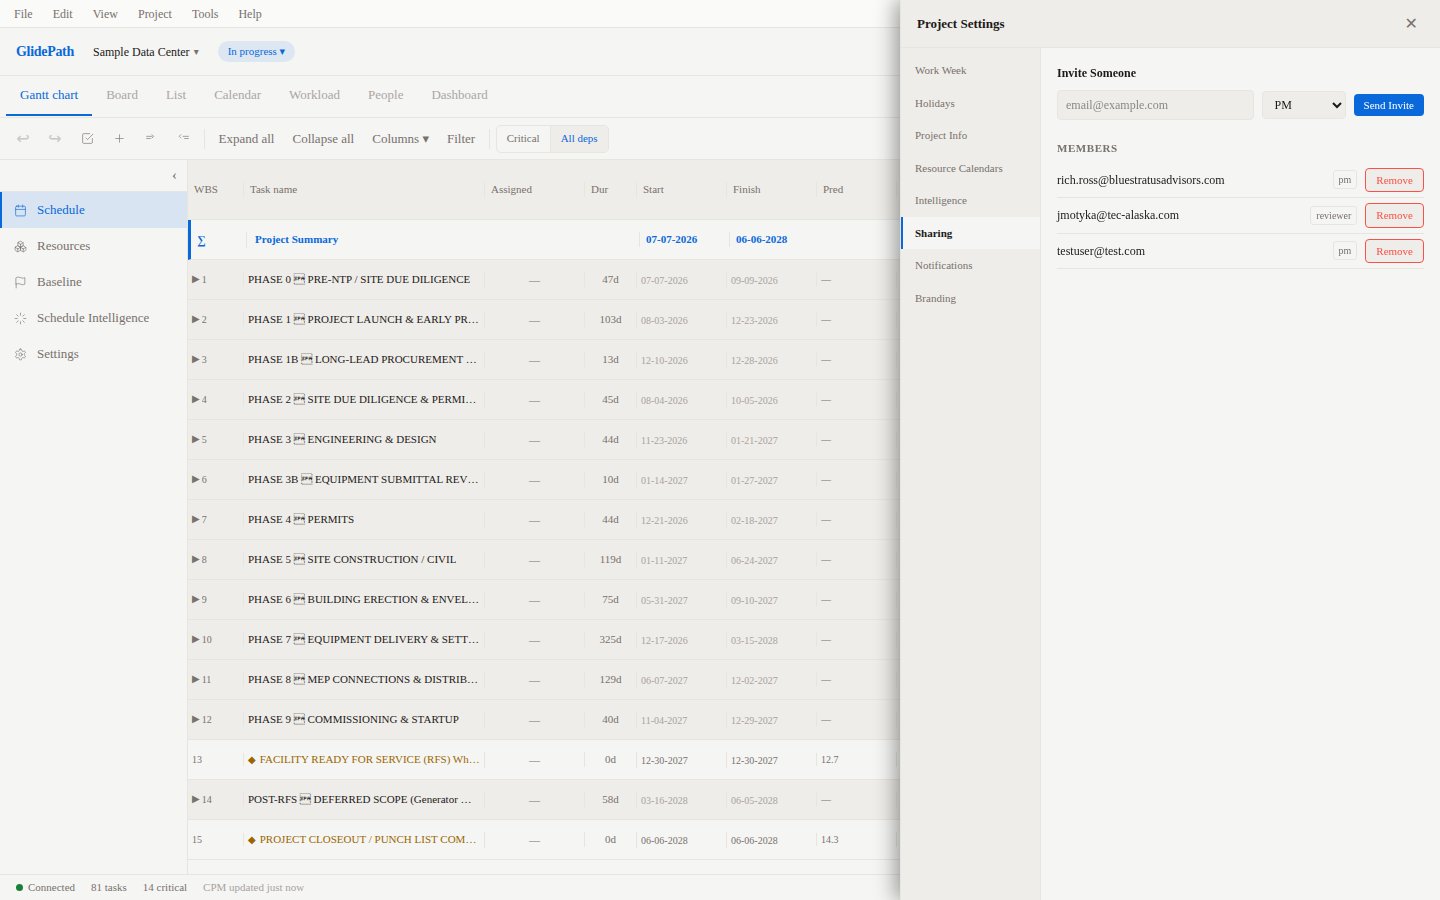Viewport: 1440px width, 900px height.
Task: Expand PHASE 3 ENGINEERING & DESIGN row
Action: click(196, 439)
